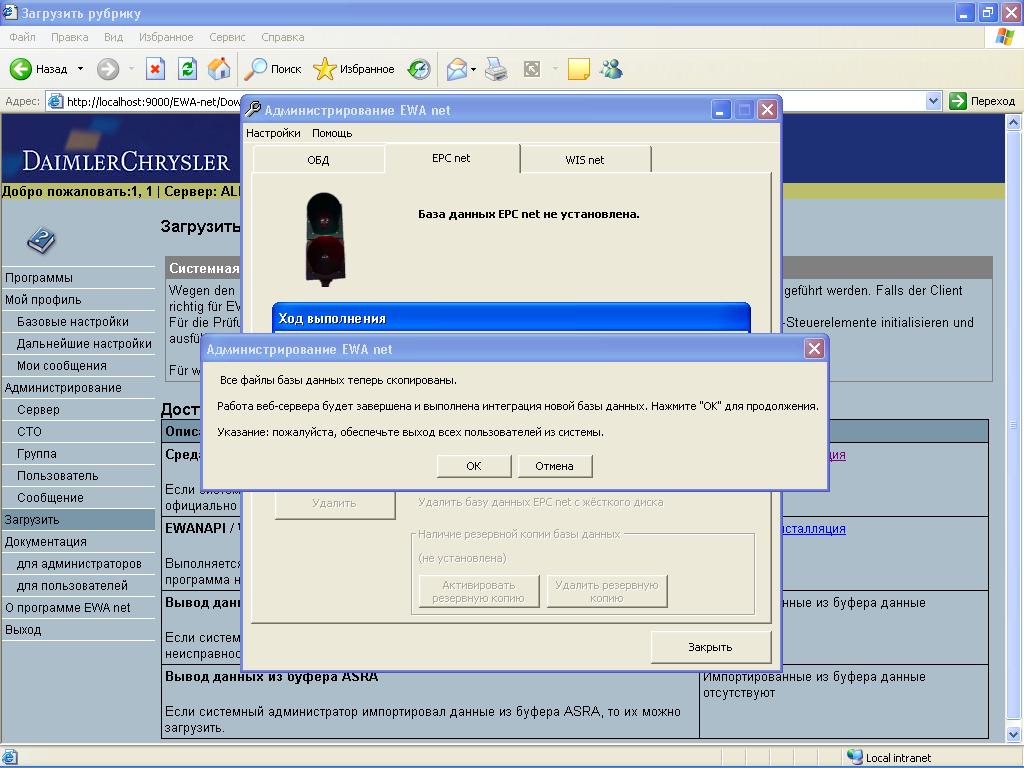This screenshot has height=768, width=1024.
Task: Click the Home icon in browser toolbar
Action: coord(219,69)
